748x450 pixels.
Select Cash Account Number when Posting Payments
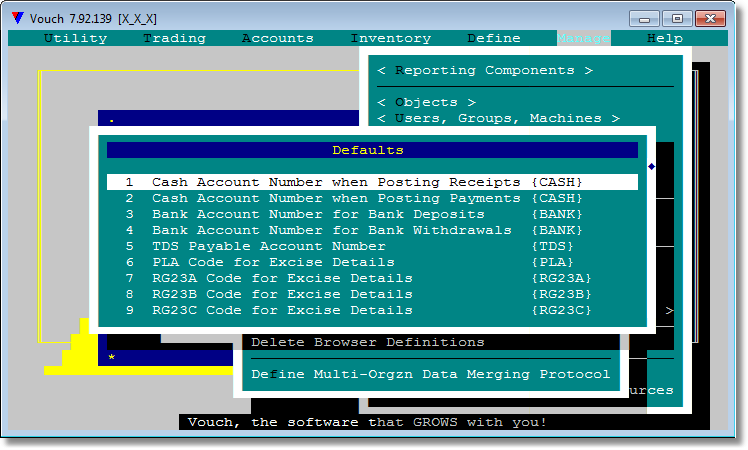pyautogui.click(x=372, y=198)
